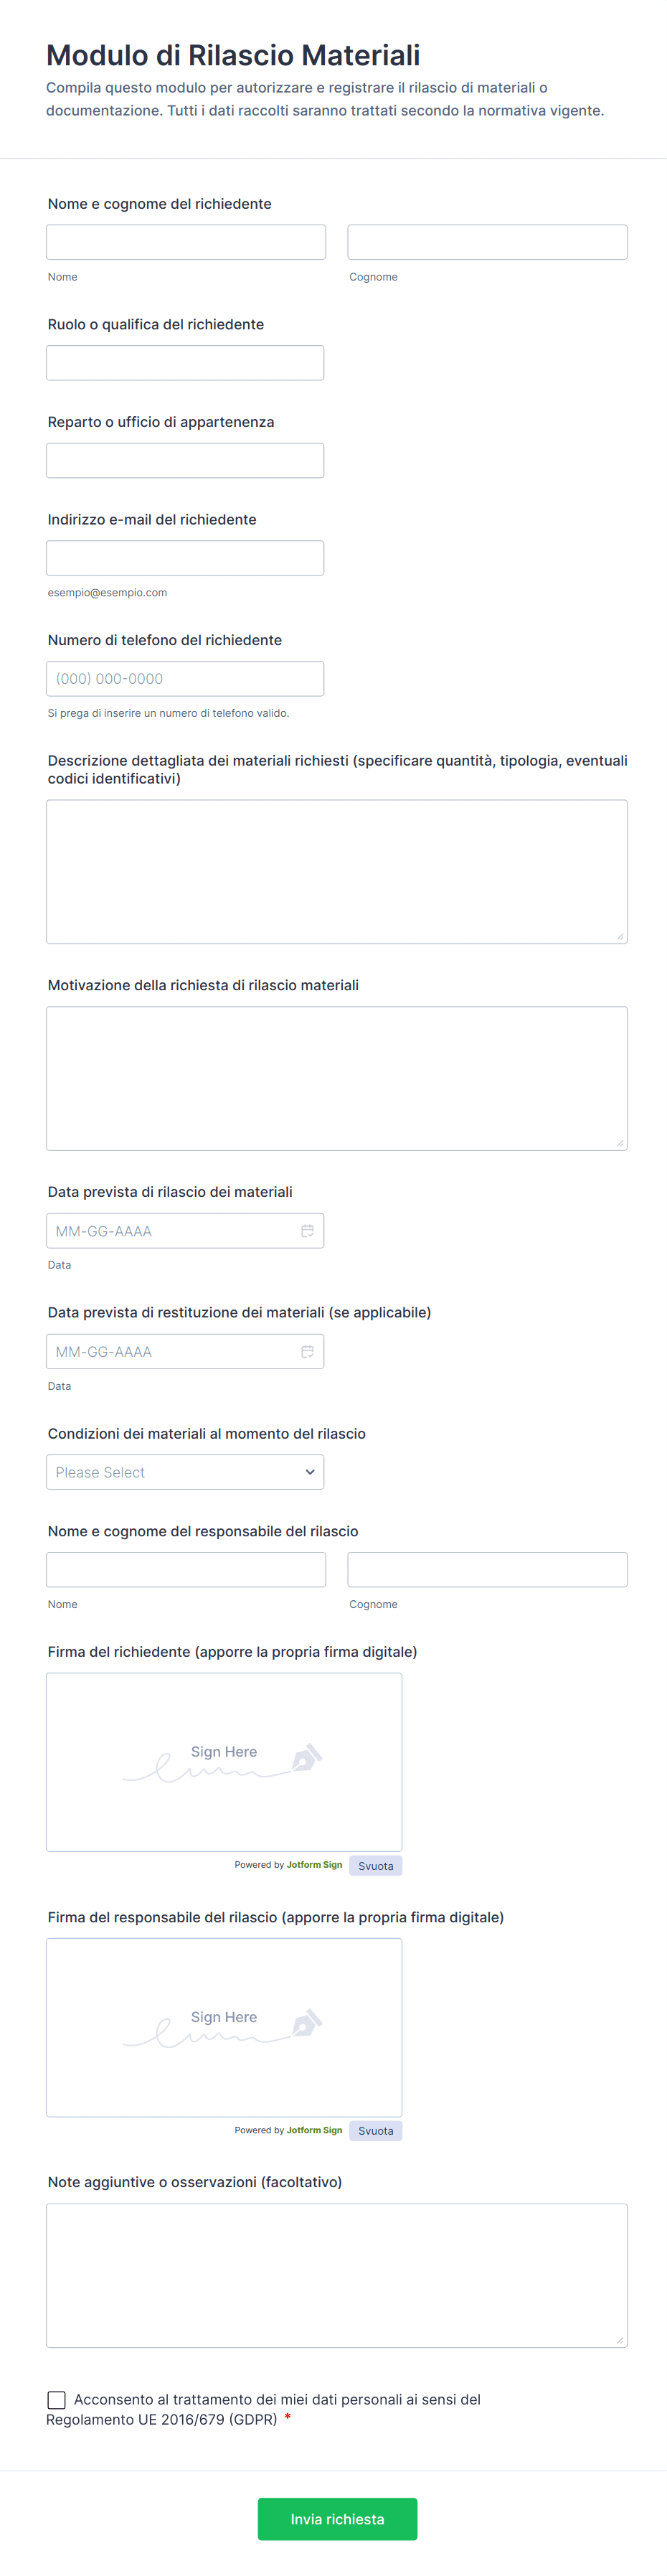Screen dimensions: 667x2576
Task: Click the additional notes textarea
Action: 336,2275
